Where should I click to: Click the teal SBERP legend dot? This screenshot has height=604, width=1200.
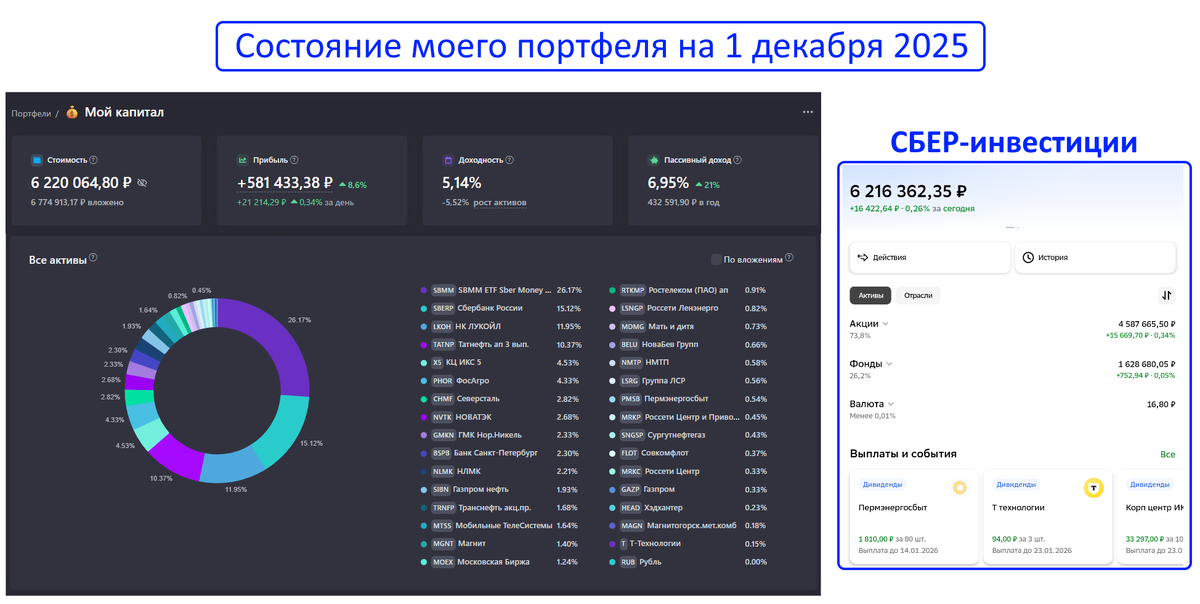[x=424, y=308]
